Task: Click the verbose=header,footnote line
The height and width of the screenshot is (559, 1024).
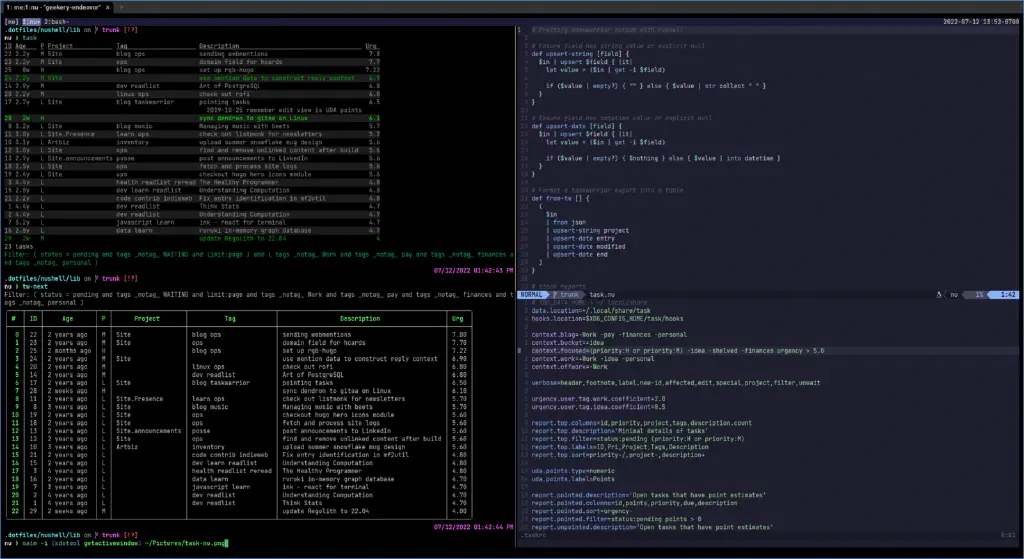Action: (x=675, y=383)
